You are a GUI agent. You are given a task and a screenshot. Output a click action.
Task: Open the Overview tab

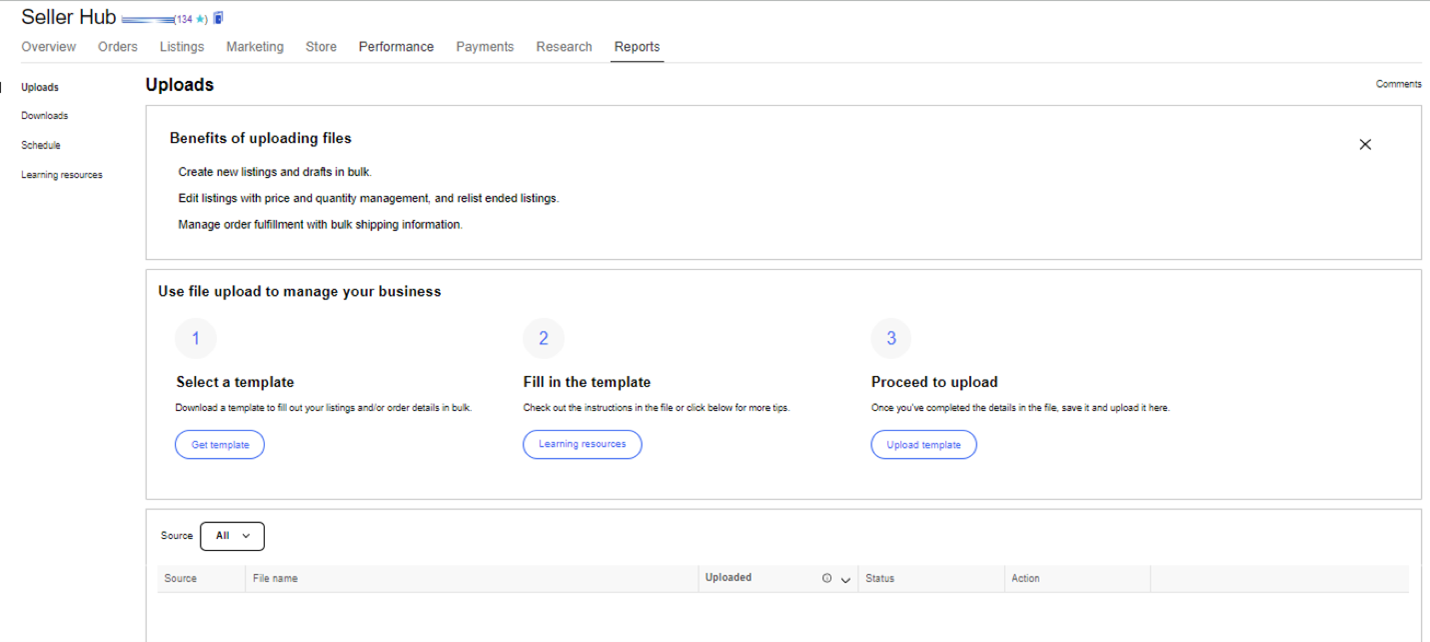click(48, 47)
